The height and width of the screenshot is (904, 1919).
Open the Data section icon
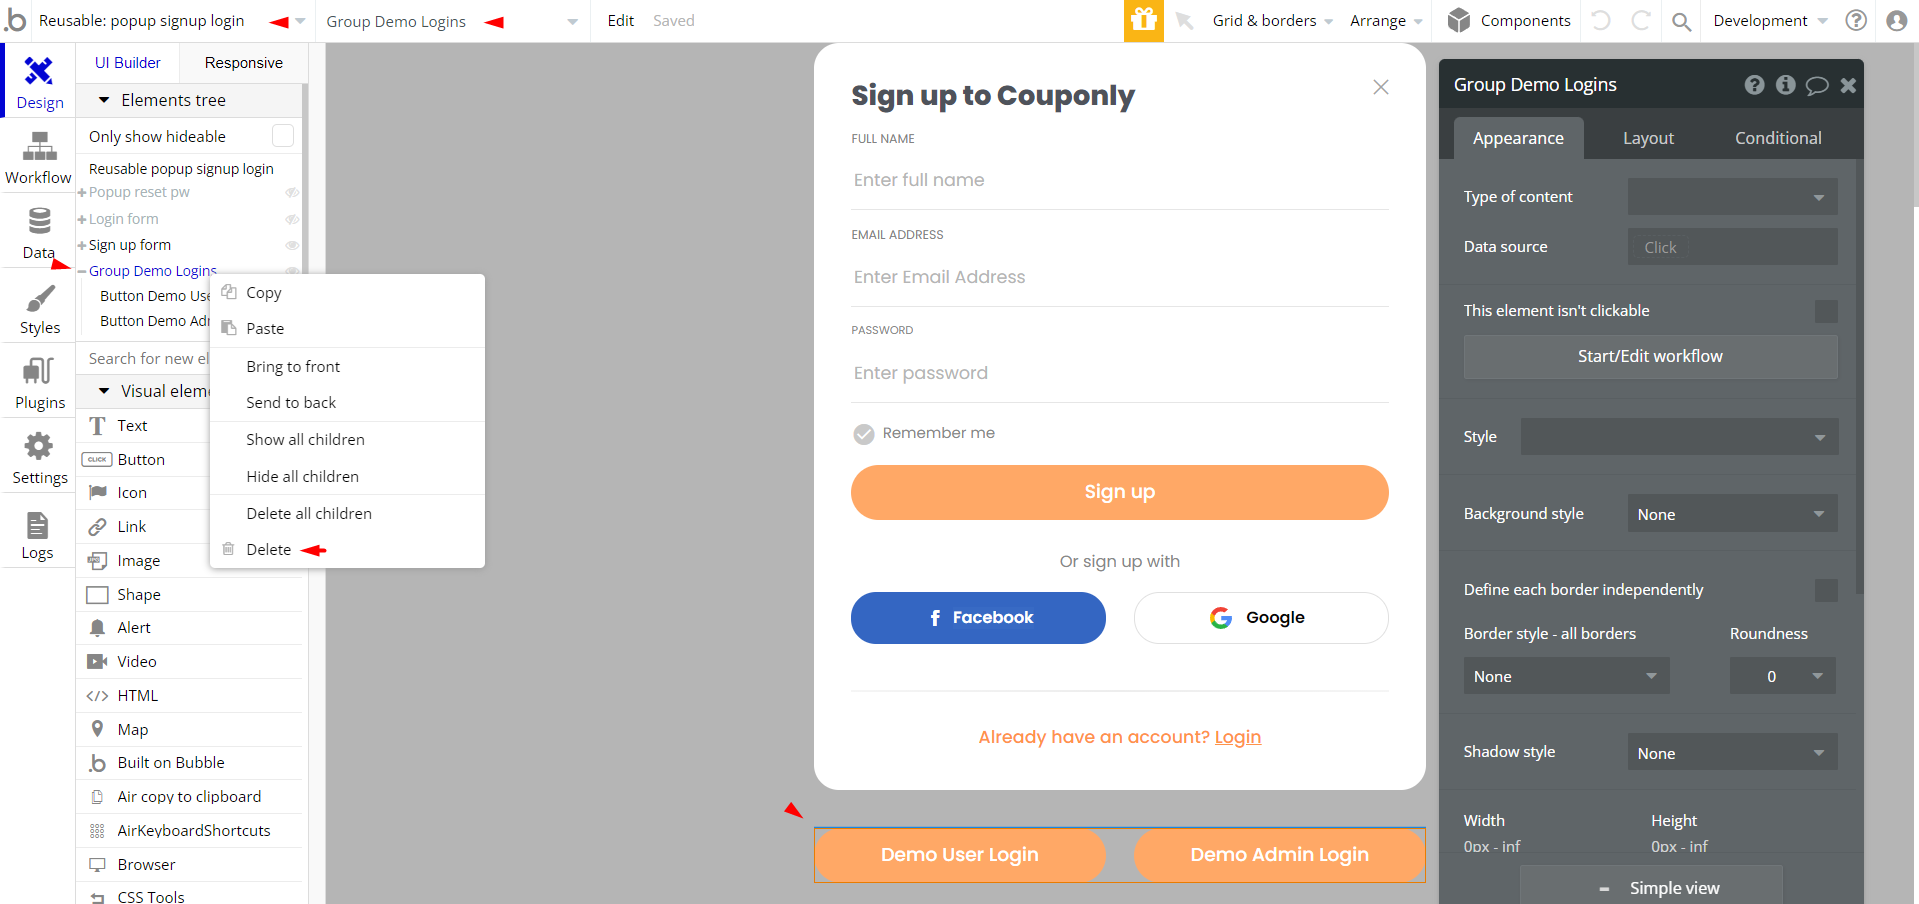click(39, 220)
